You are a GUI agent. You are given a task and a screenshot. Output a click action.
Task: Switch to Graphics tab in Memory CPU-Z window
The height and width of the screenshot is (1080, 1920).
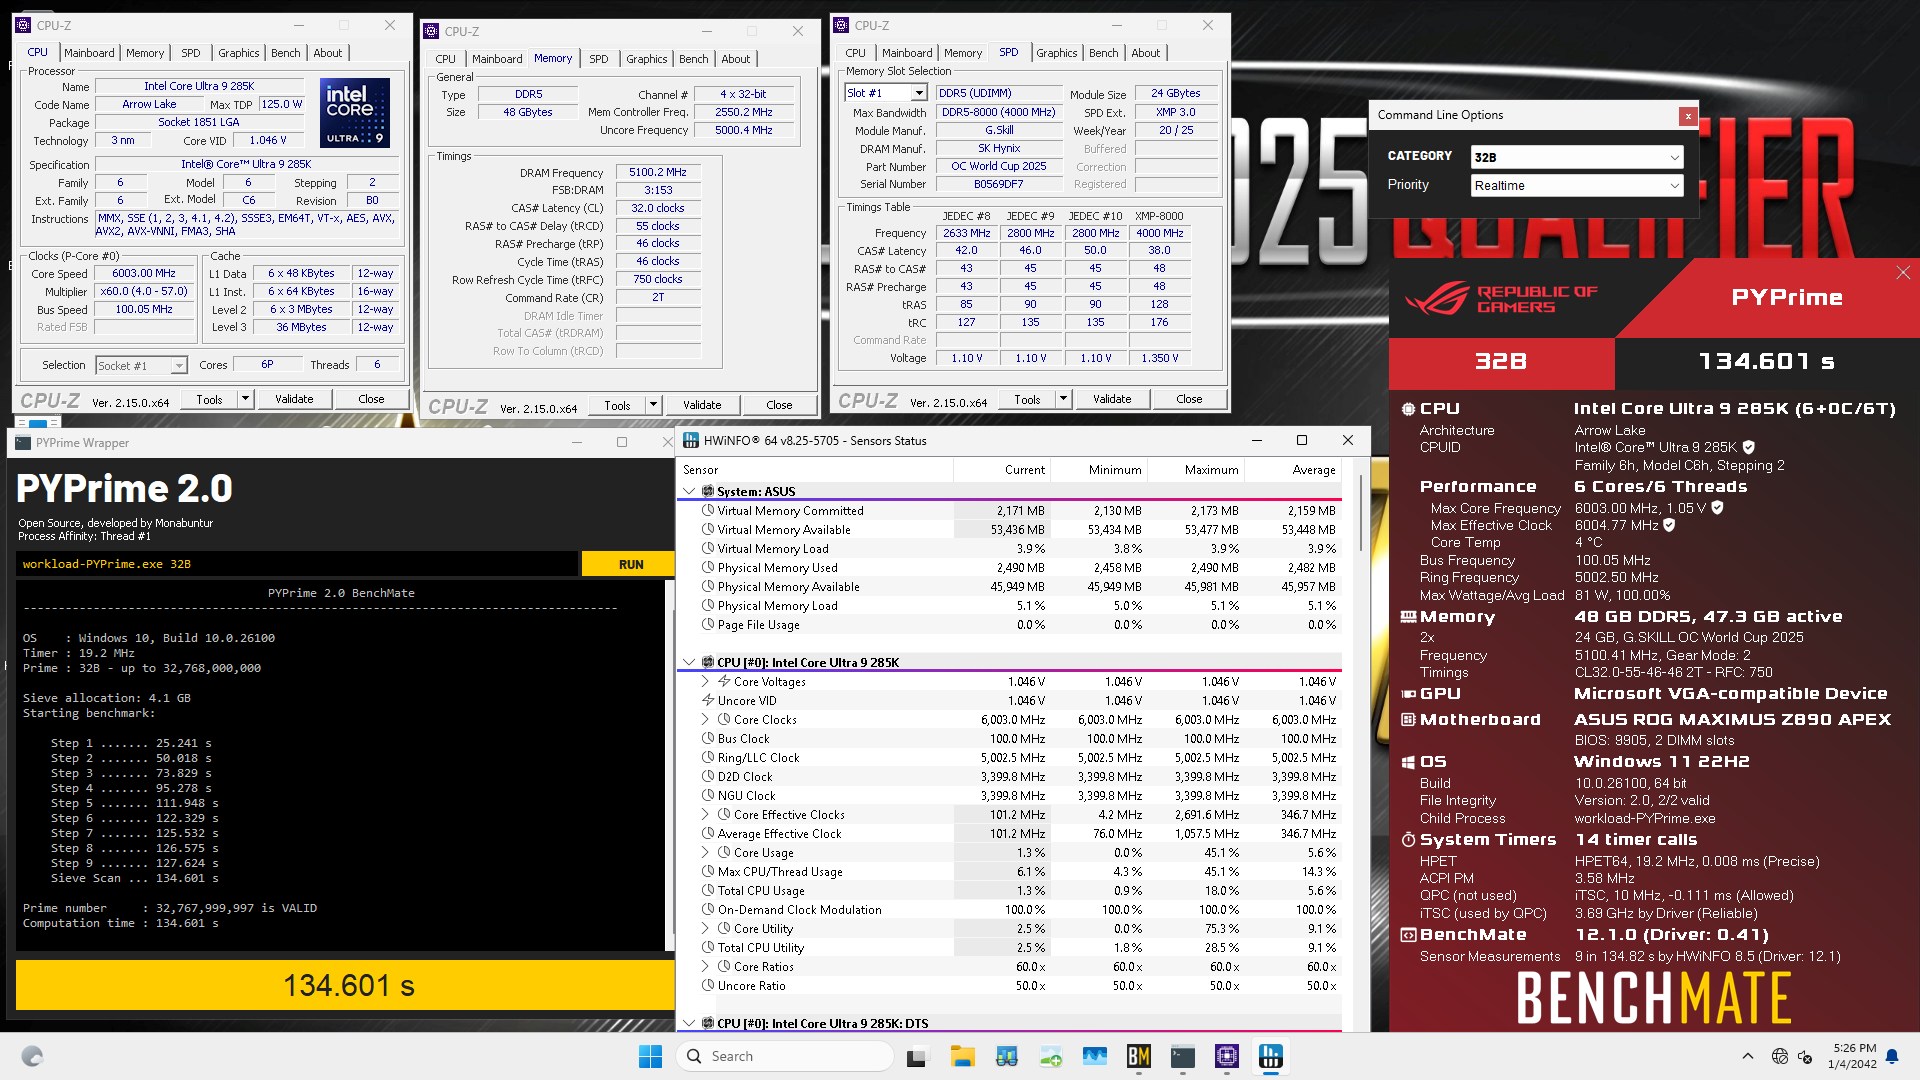[647, 59]
